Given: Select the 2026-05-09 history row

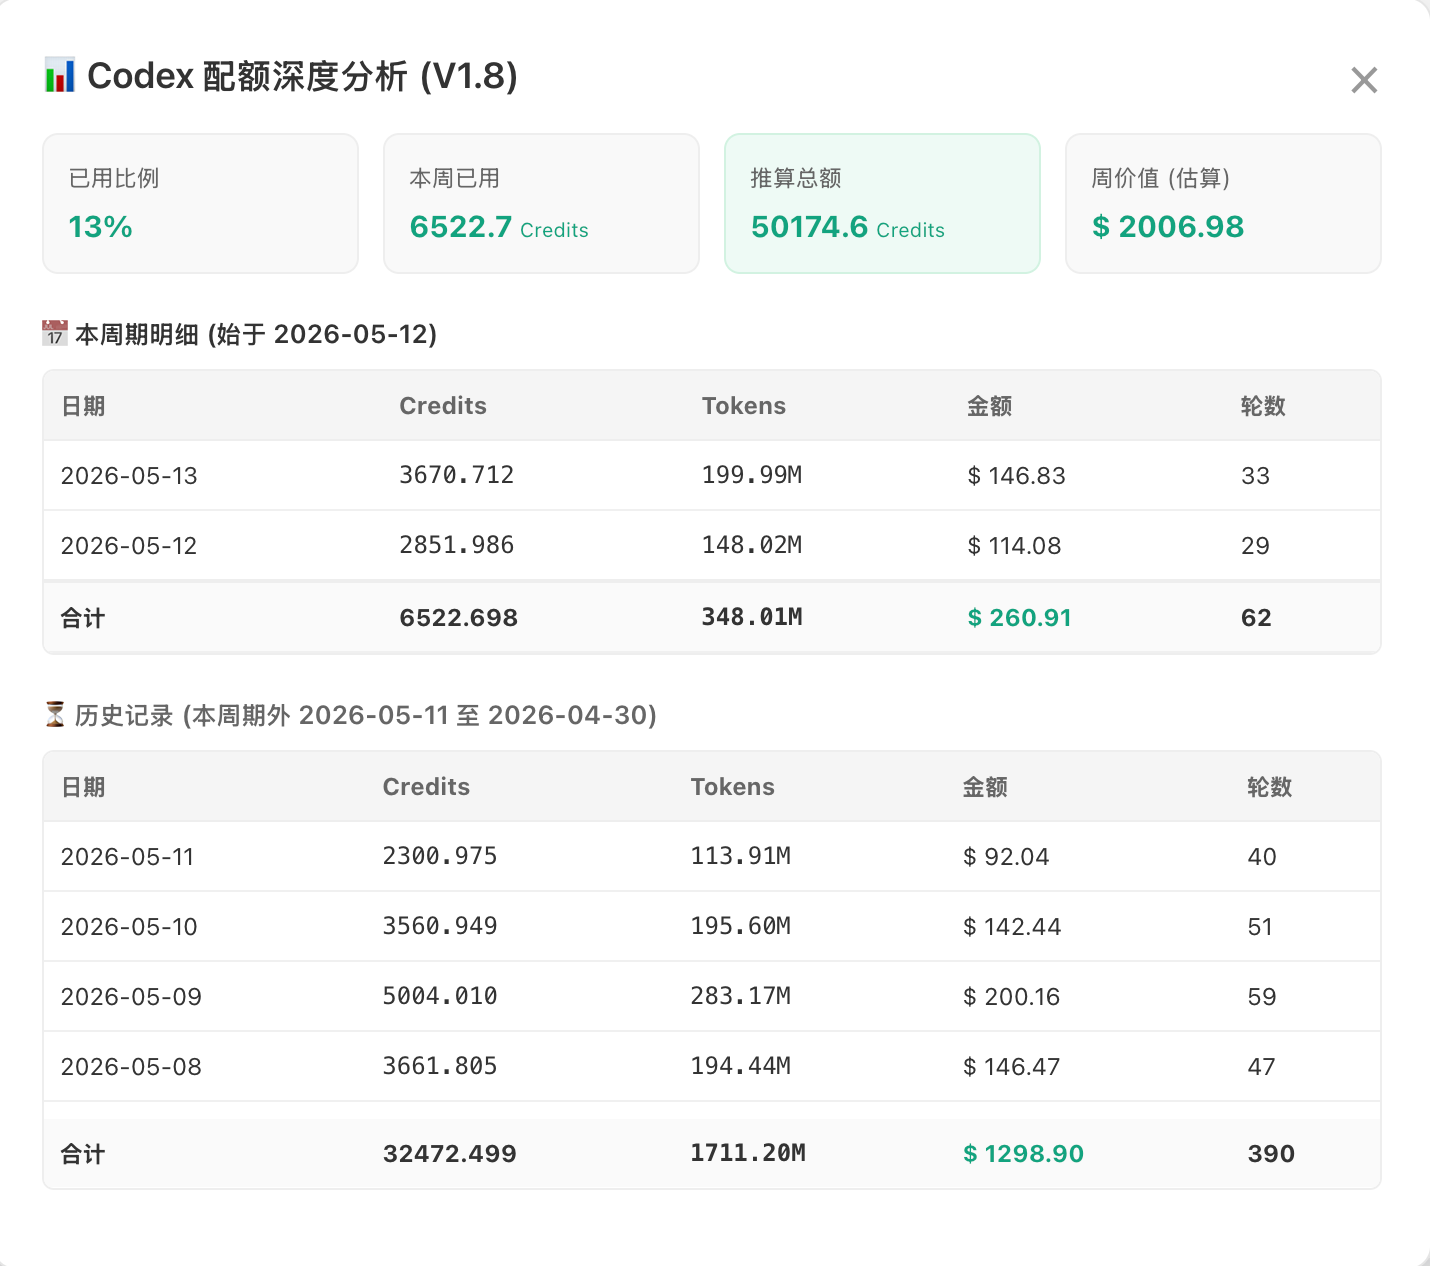Looking at the screenshot, I should click(712, 996).
